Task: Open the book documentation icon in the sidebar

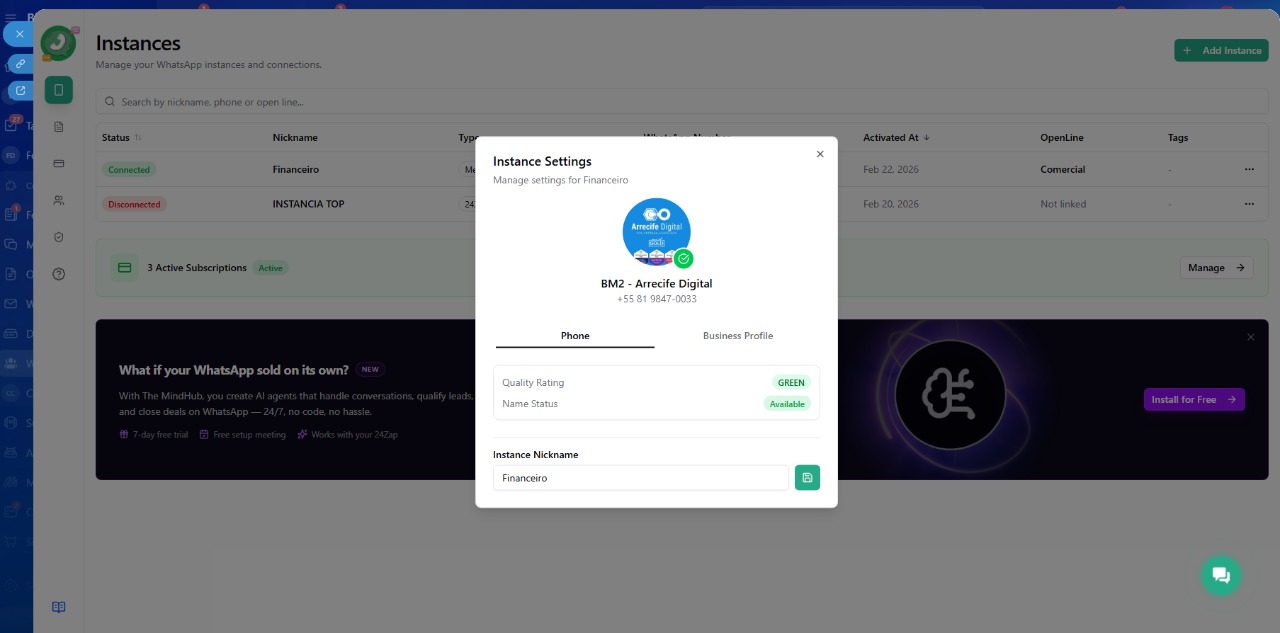Action: [x=59, y=607]
